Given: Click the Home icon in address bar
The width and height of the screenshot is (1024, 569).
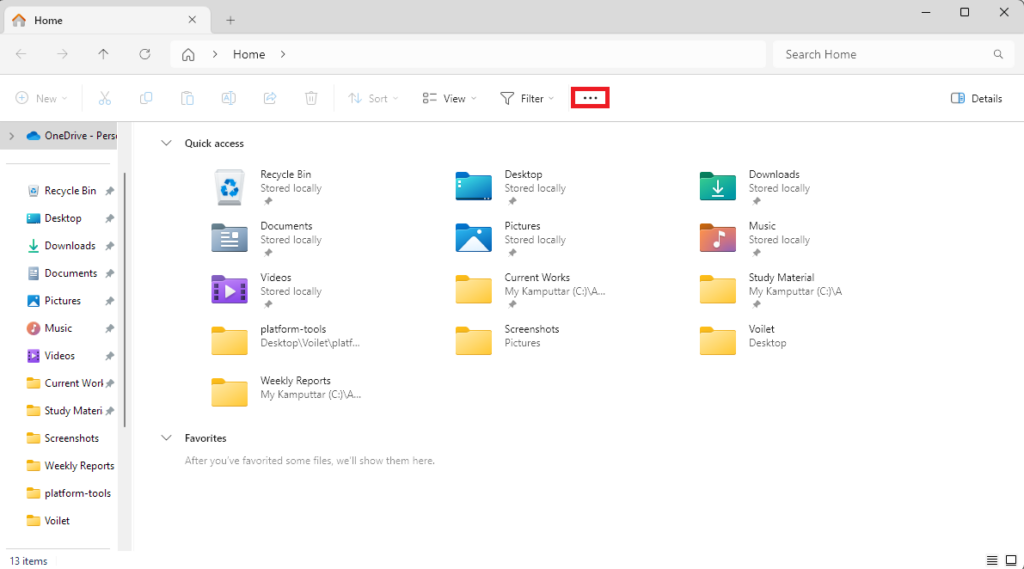Looking at the screenshot, I should (187, 54).
